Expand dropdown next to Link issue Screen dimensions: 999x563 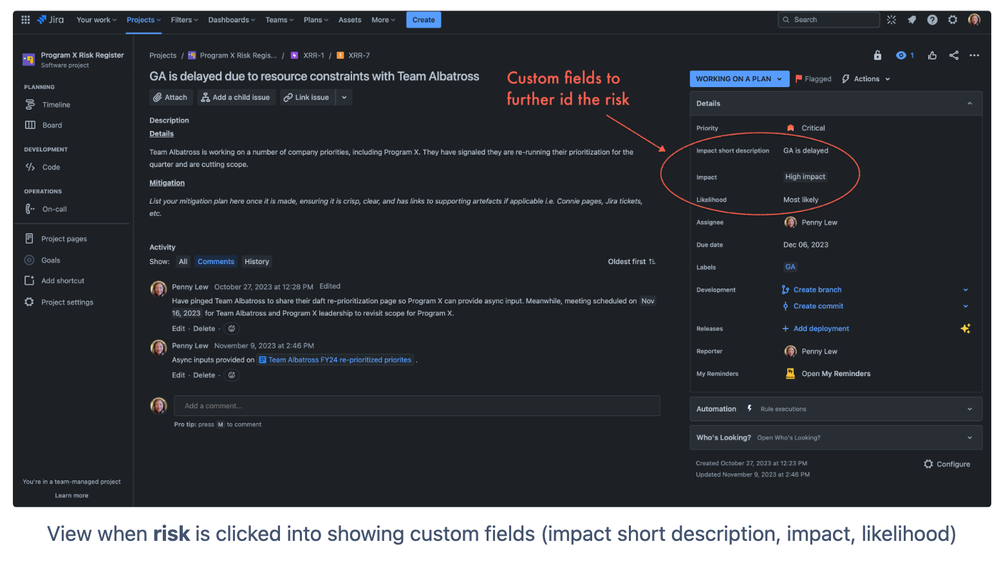point(344,97)
